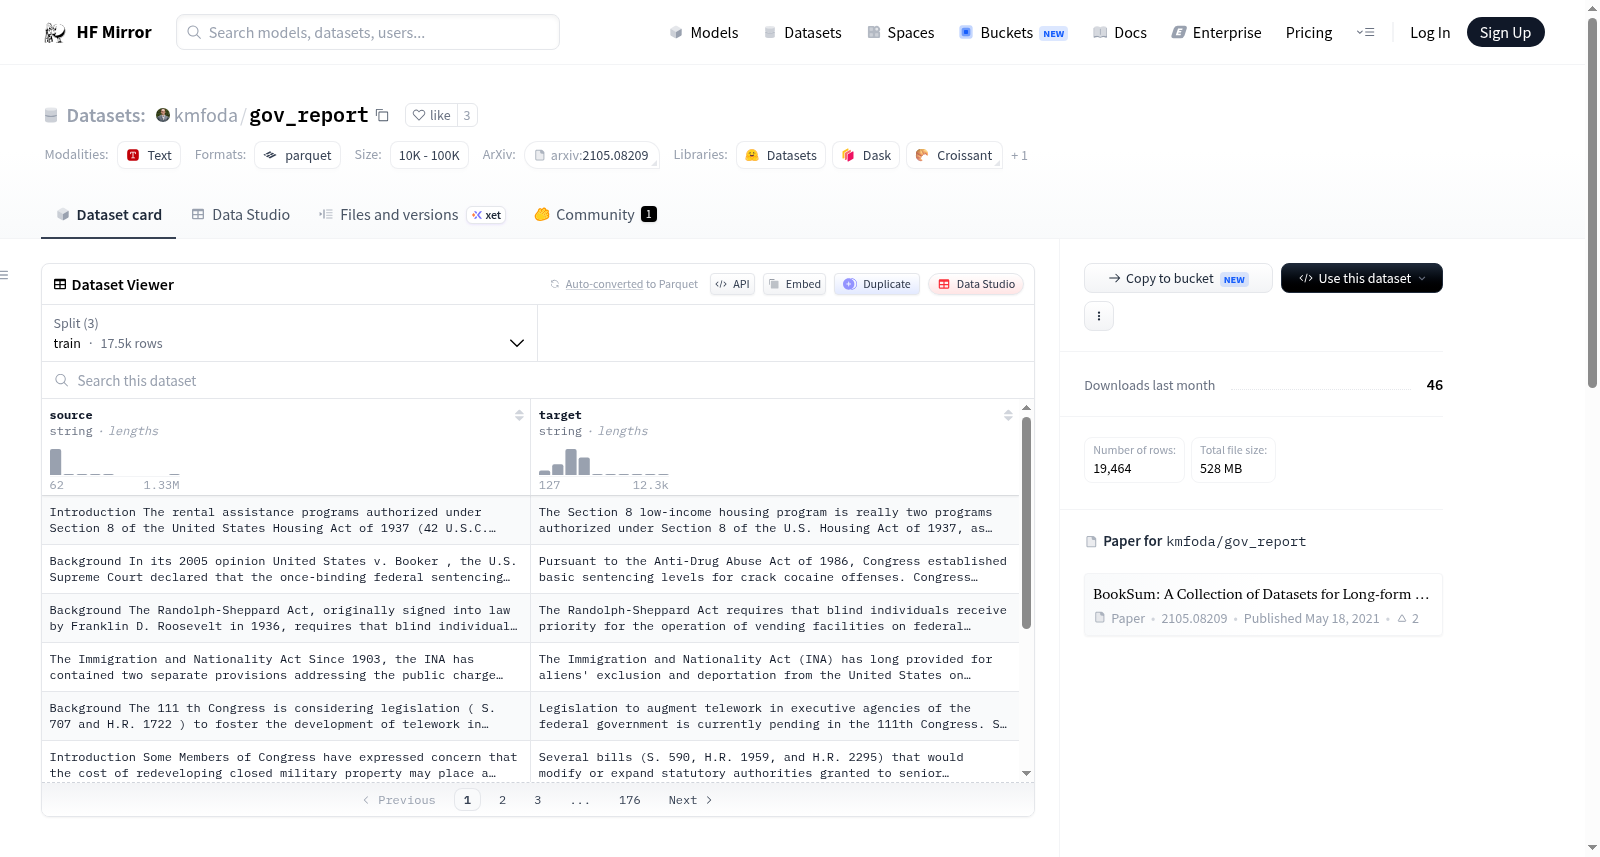Open the kmfoda user avatar
1600x857 pixels.
(x=163, y=115)
